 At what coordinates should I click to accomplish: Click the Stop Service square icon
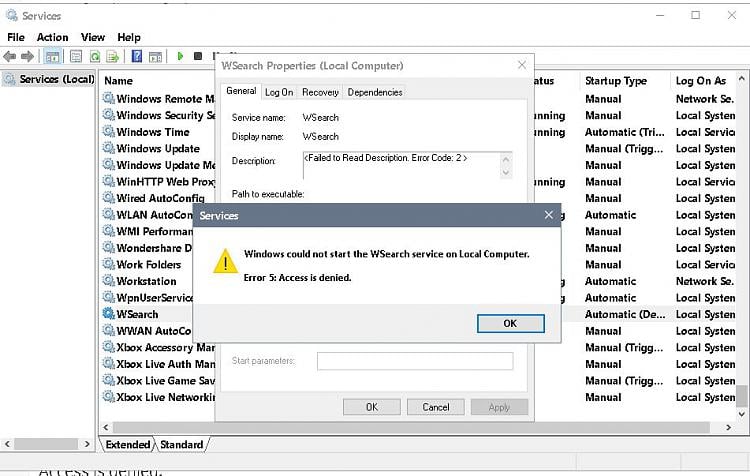pos(198,56)
